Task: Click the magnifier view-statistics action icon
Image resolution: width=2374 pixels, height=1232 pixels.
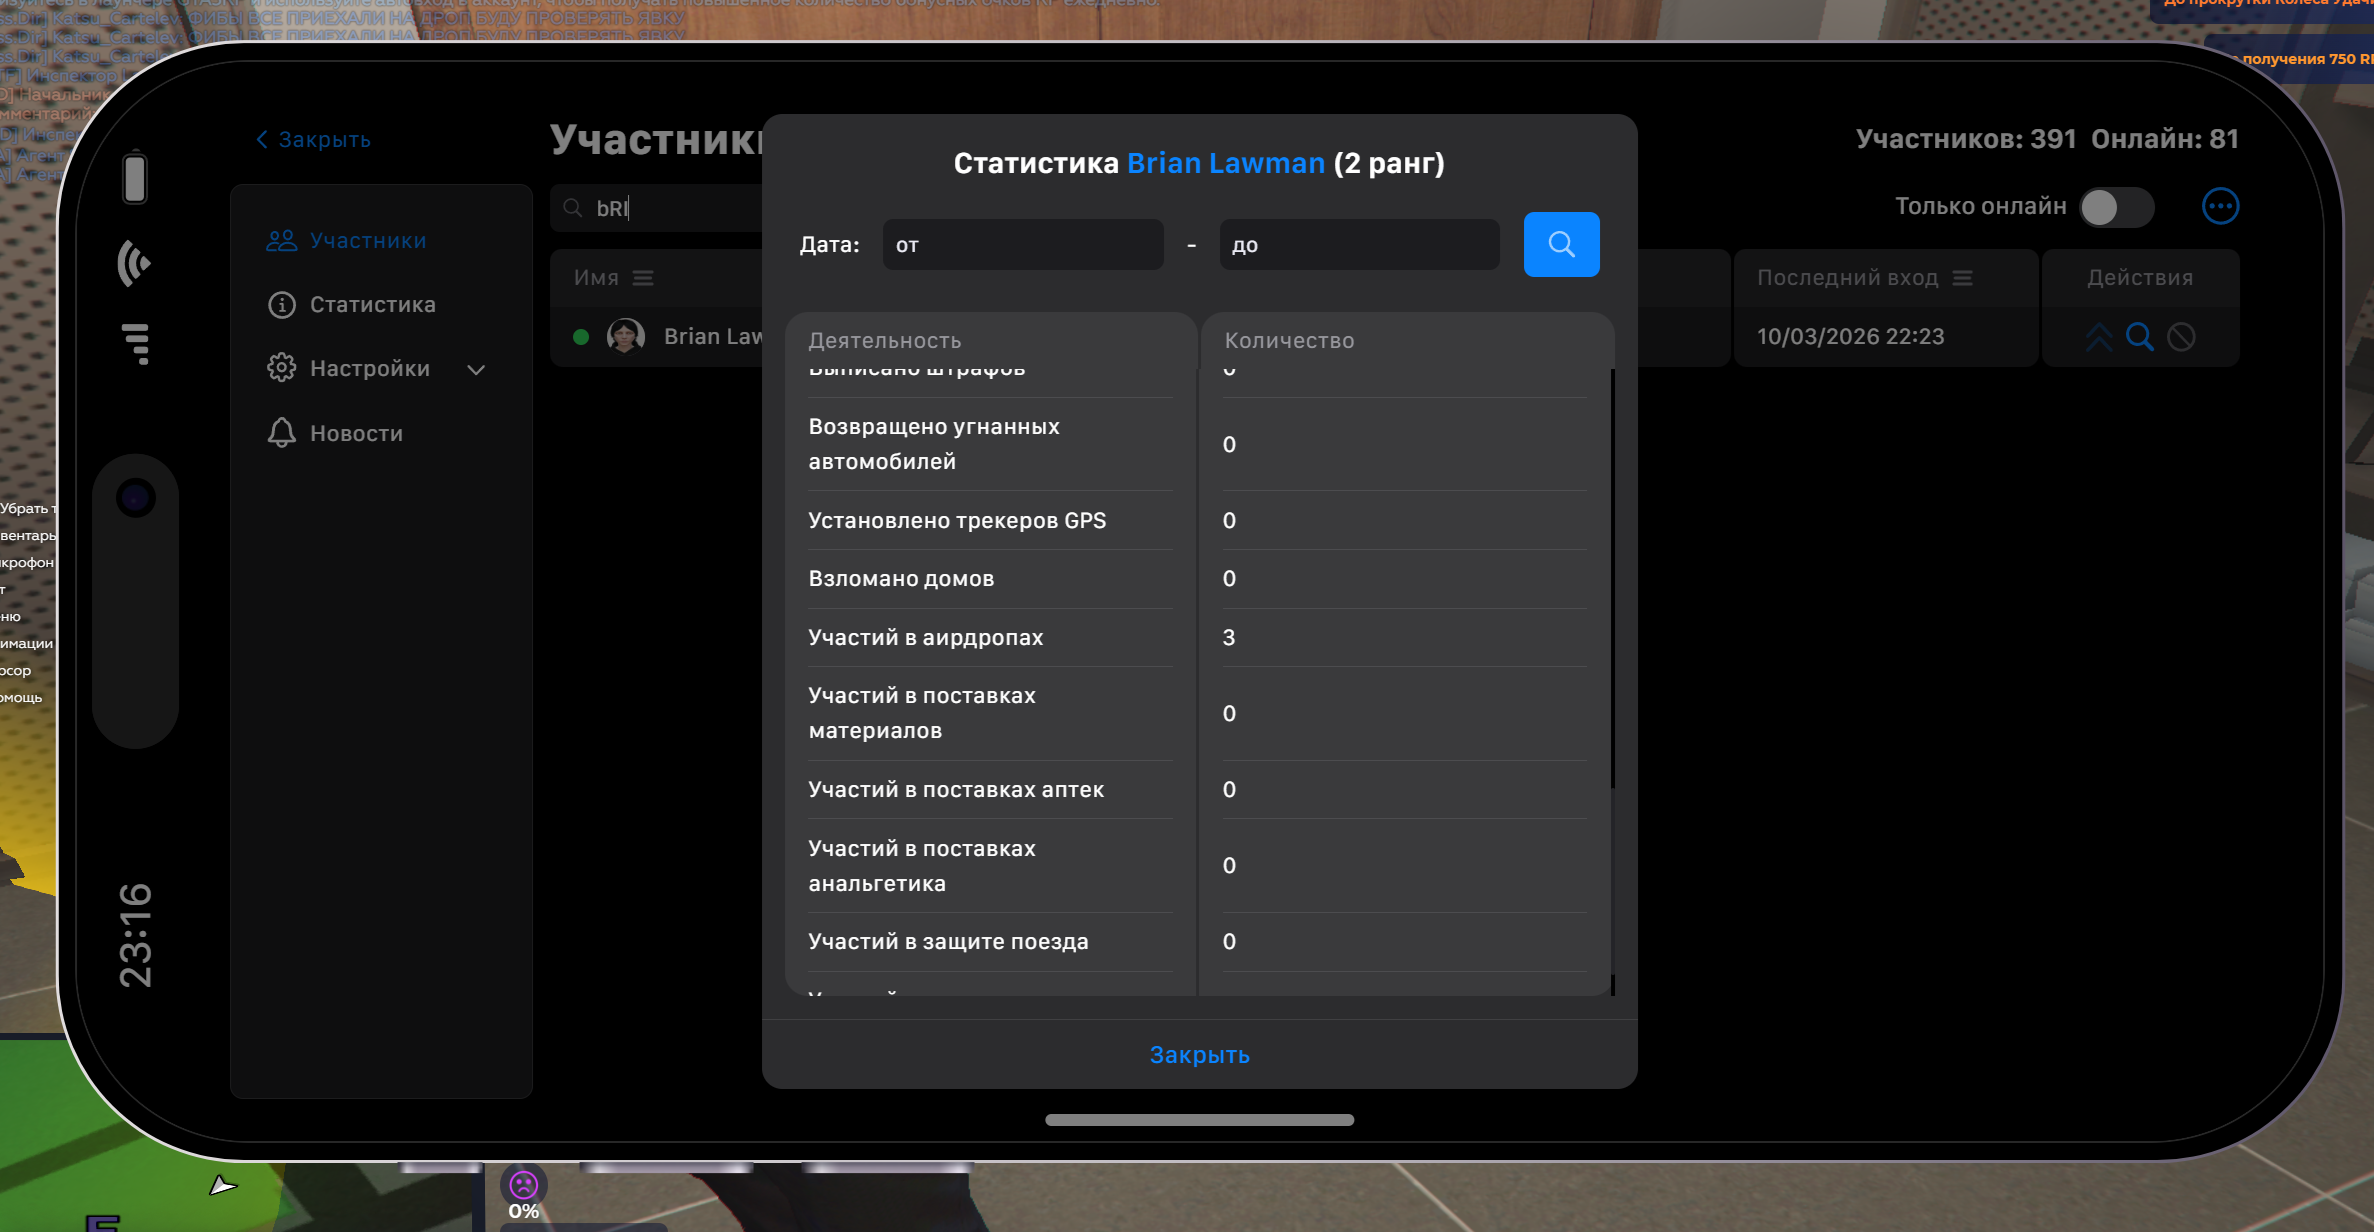Action: (x=2139, y=337)
